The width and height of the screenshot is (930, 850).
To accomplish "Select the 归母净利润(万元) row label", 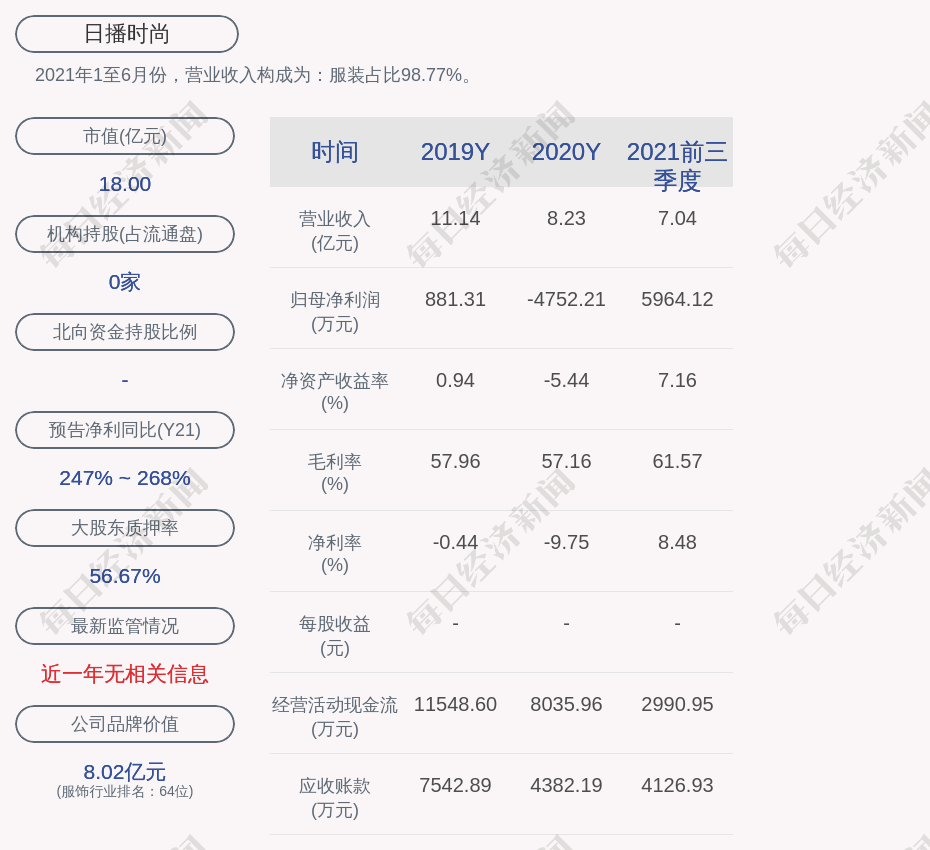I will [335, 311].
